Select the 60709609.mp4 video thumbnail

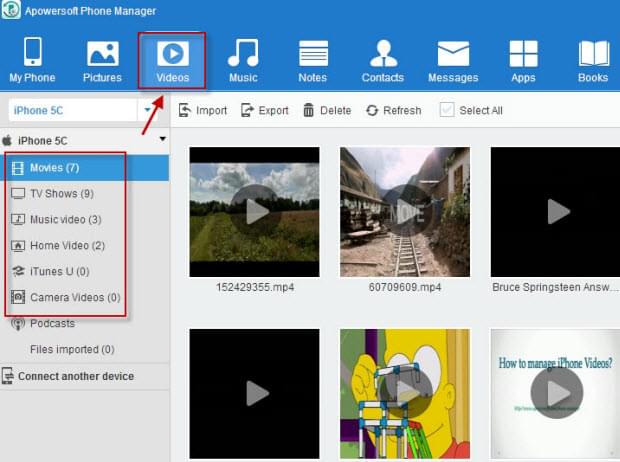[405, 212]
